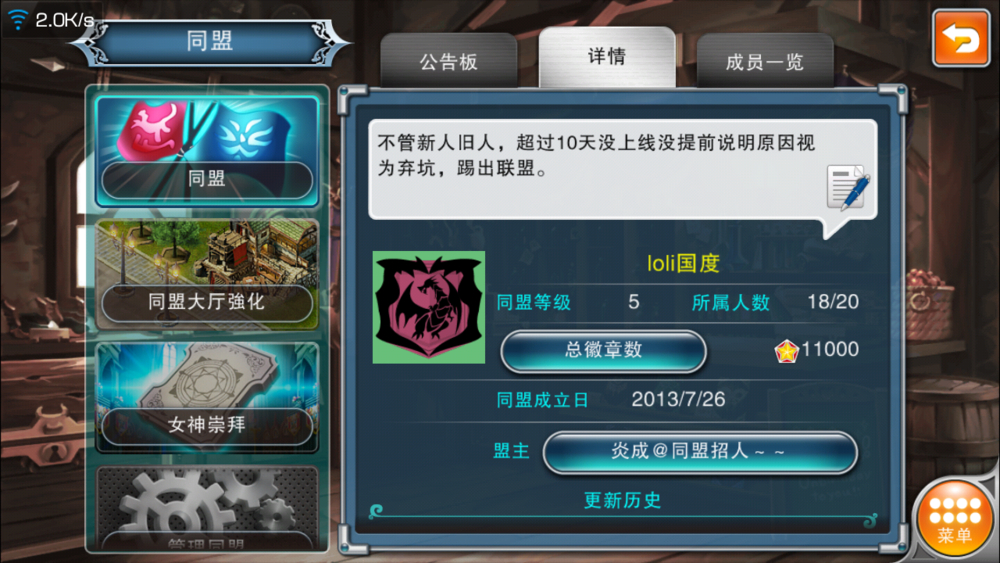Open the orange 菜单 menu button
The height and width of the screenshot is (563, 1000).
[955, 520]
